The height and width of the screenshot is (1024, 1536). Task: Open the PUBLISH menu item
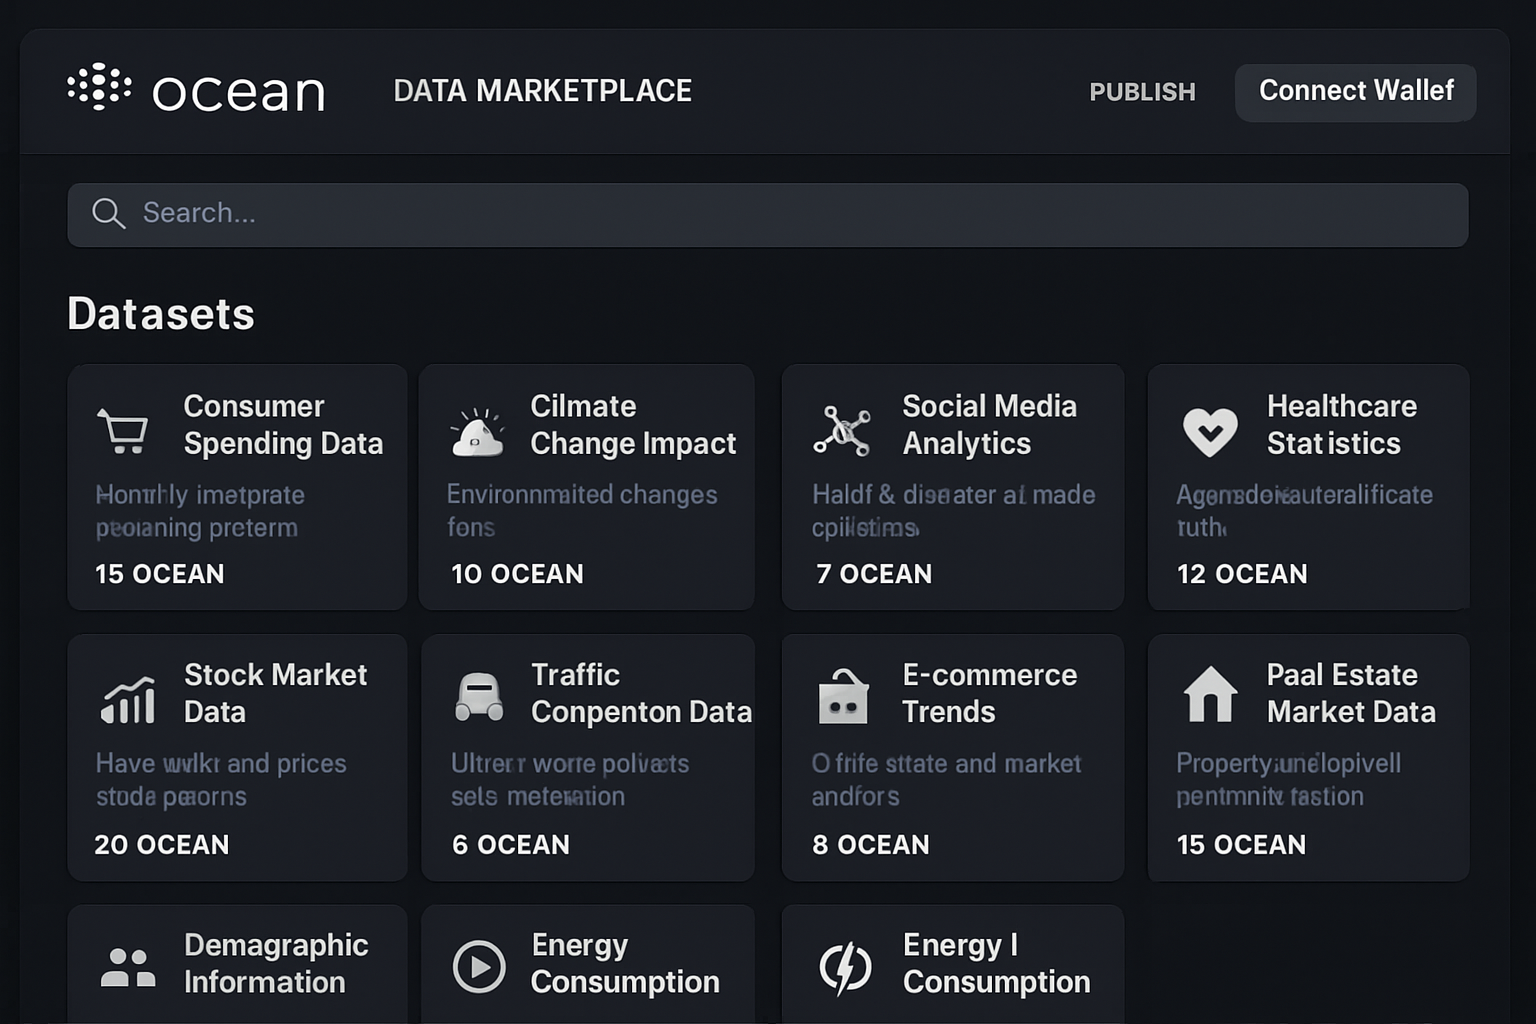pyautogui.click(x=1142, y=92)
